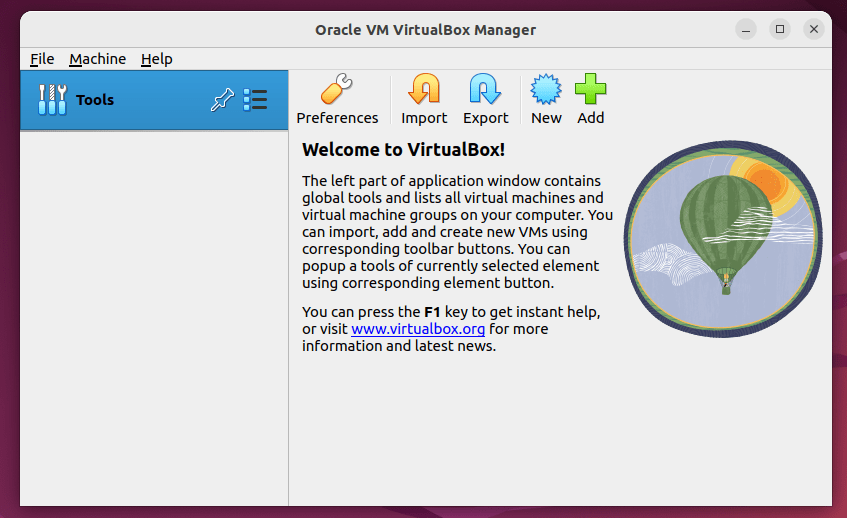Open the File menu
The height and width of the screenshot is (518, 847).
point(42,59)
